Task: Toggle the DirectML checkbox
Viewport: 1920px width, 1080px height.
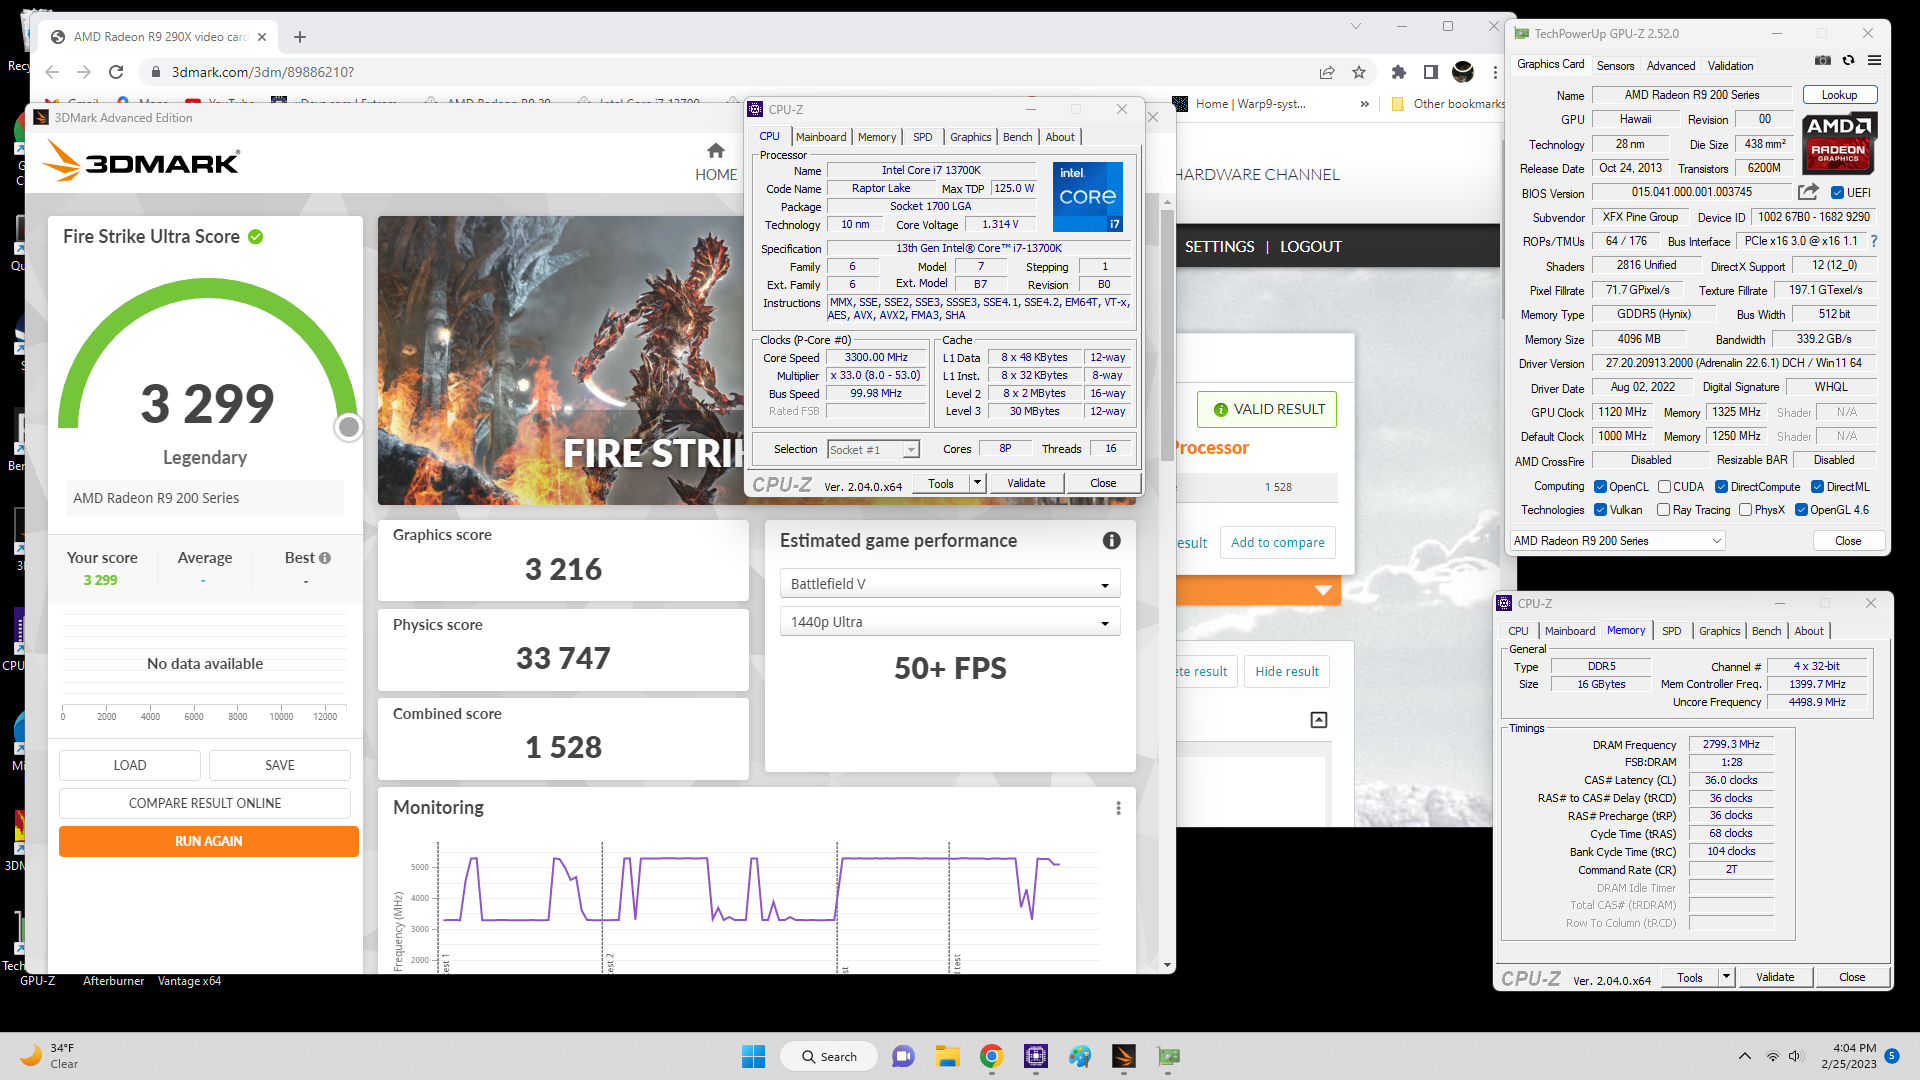Action: point(1817,487)
